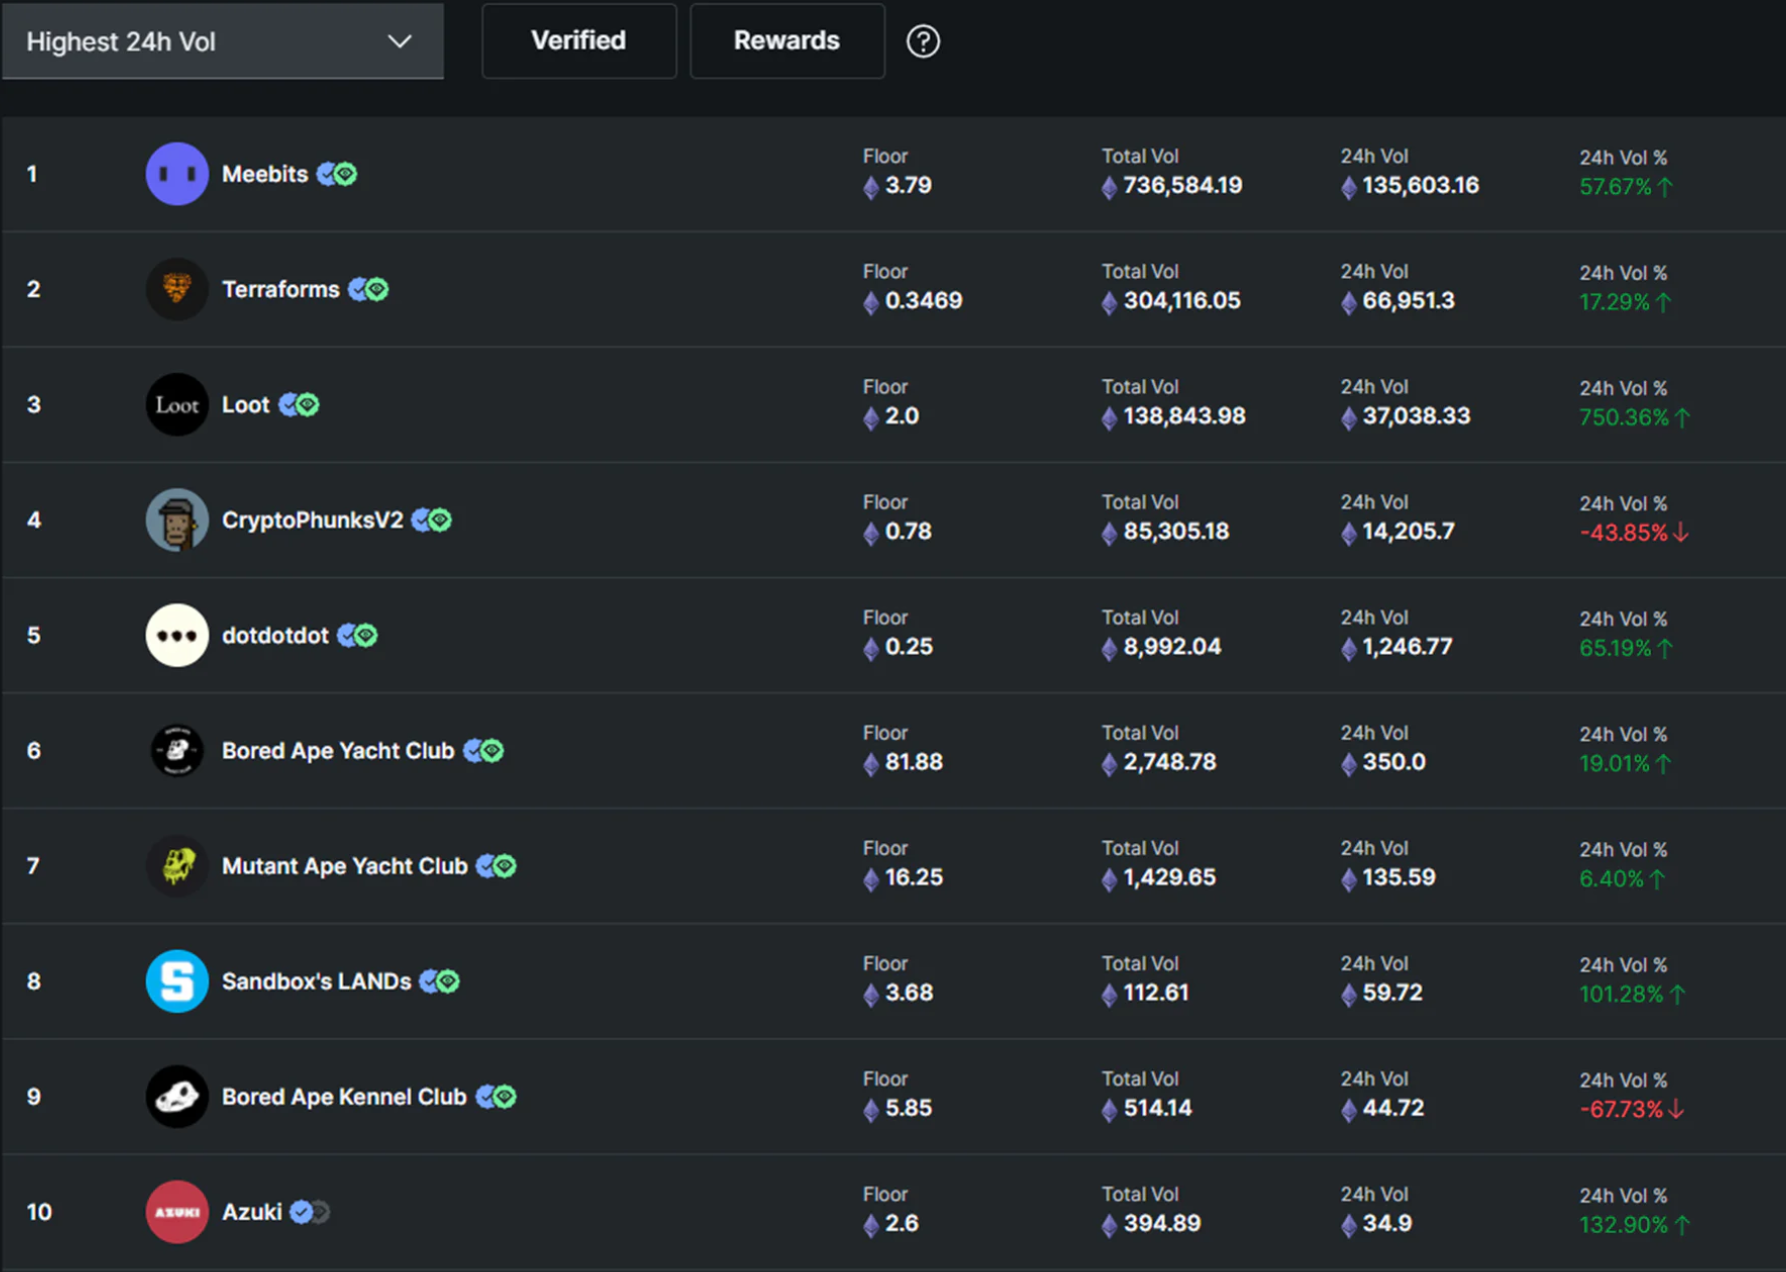Image resolution: width=1786 pixels, height=1272 pixels.
Task: Open the Highest 24h Vol sort dropdown
Action: pyautogui.click(x=222, y=41)
